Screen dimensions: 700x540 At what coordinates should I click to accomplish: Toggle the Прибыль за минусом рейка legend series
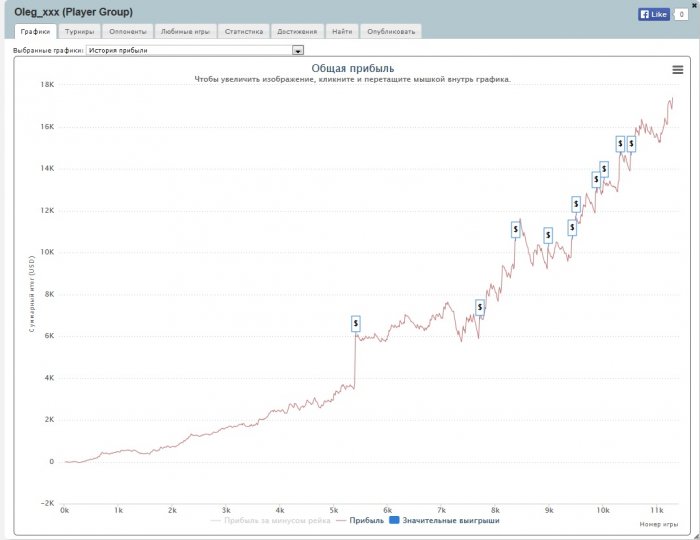point(271,520)
